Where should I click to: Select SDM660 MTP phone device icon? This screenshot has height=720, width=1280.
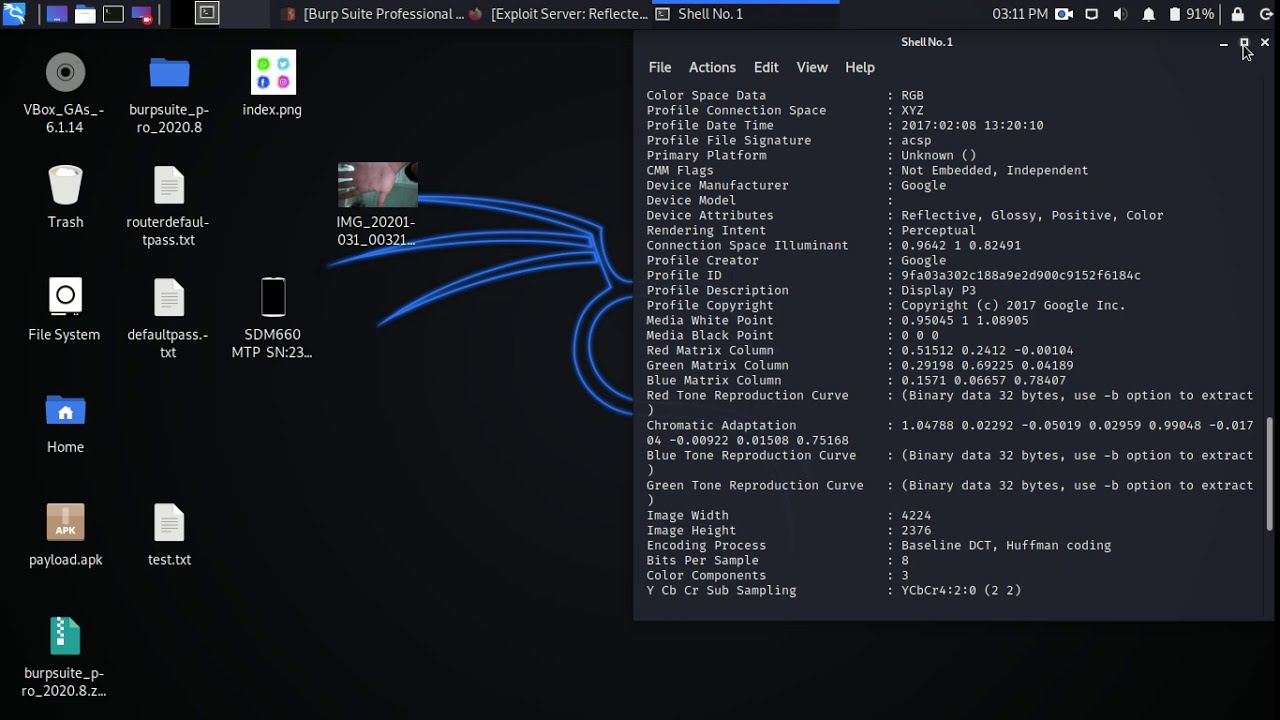pos(272,318)
